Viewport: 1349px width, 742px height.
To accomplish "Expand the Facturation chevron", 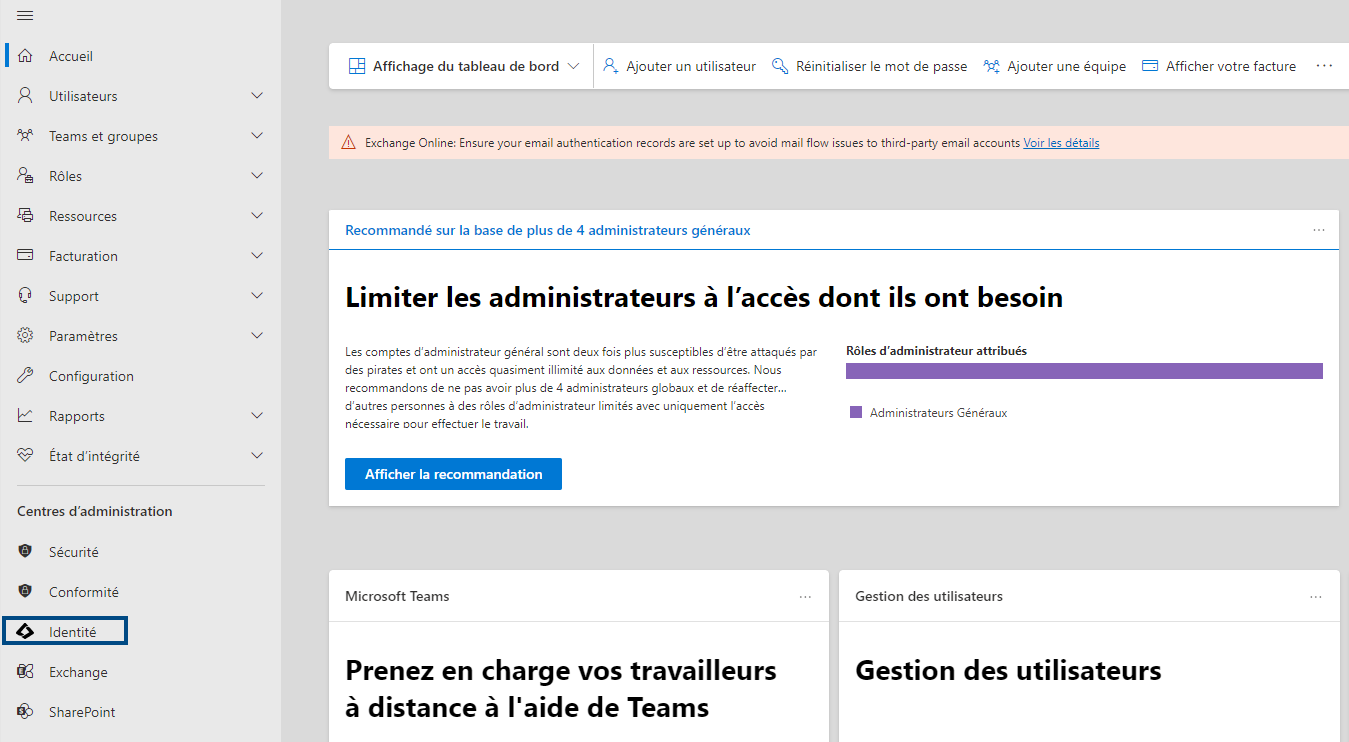I will [x=257, y=256].
